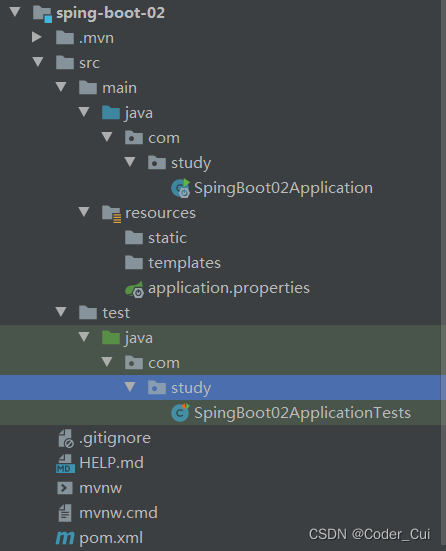The image size is (446, 551).
Task: Collapse the src folder arrow
Action: point(38,62)
